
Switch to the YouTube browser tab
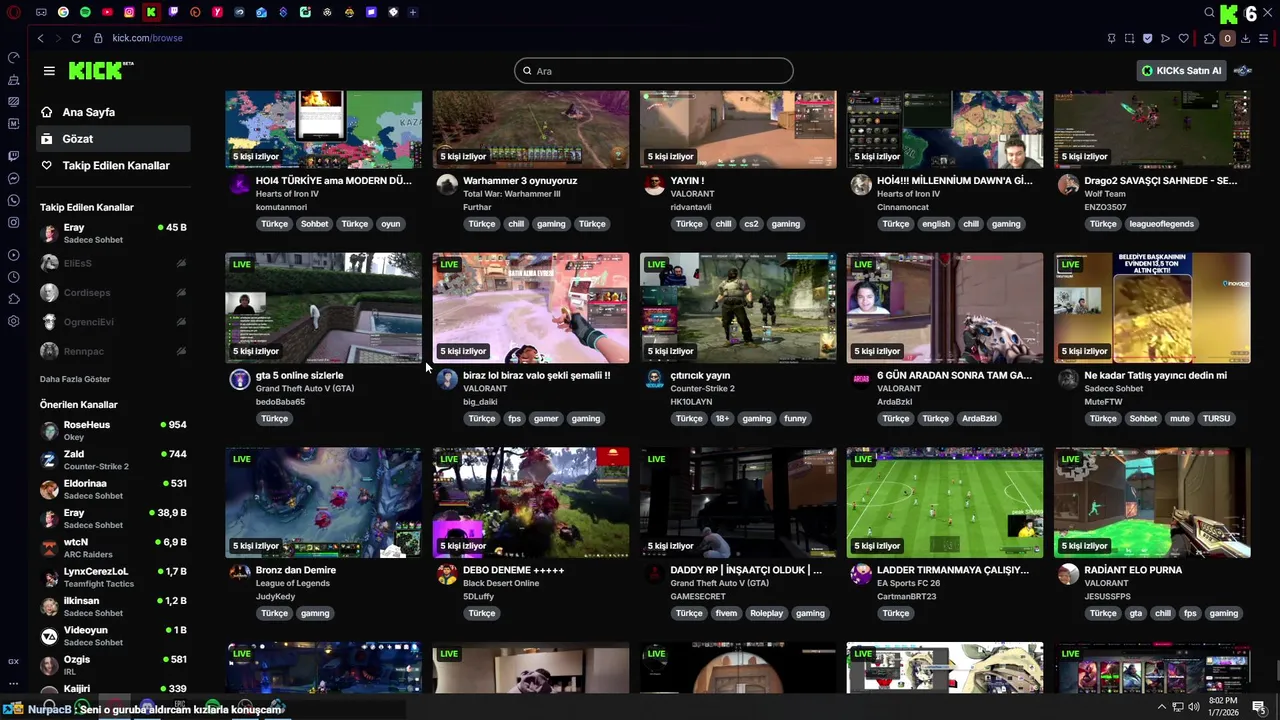107,12
